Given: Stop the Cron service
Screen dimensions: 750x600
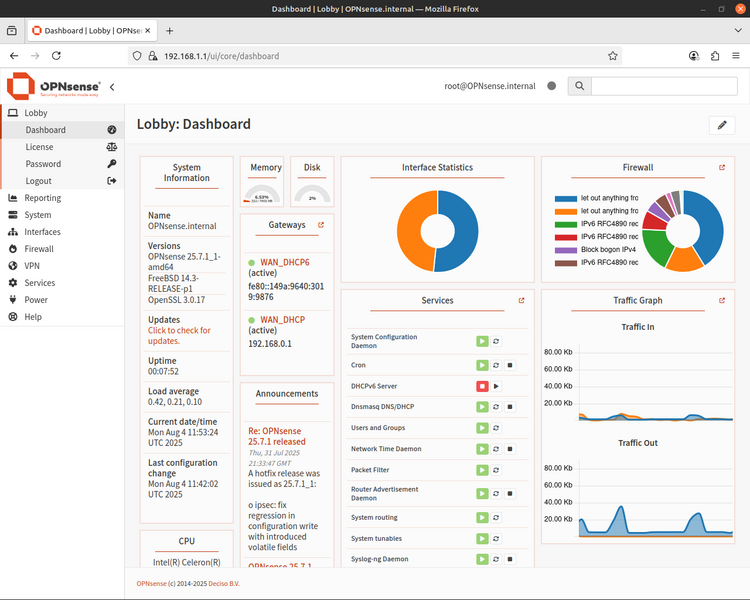Looking at the screenshot, I should [x=510, y=365].
